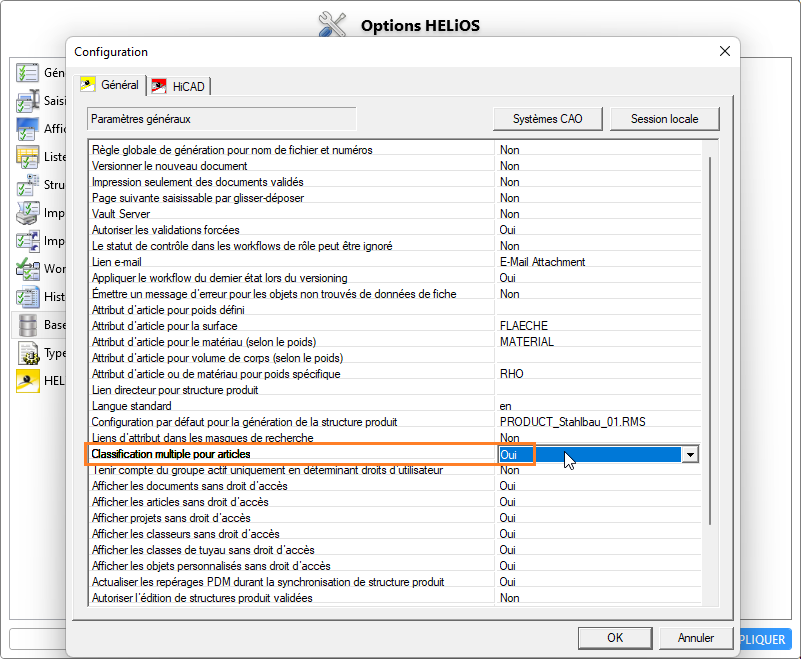Select row "Lien directeur pour structure produit"

click(x=394, y=390)
